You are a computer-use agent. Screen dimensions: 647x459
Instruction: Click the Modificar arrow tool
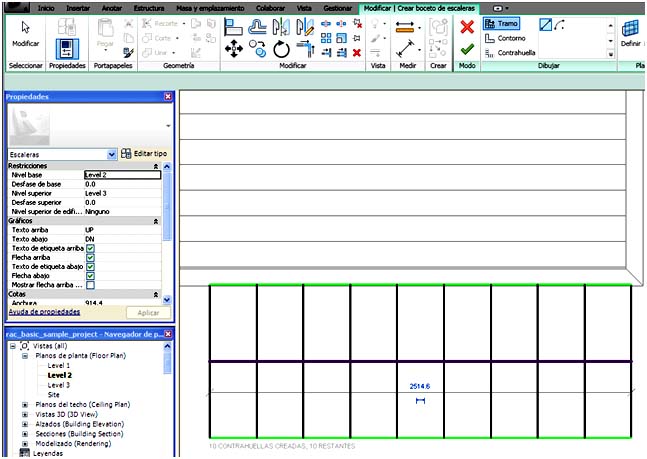[x=25, y=32]
